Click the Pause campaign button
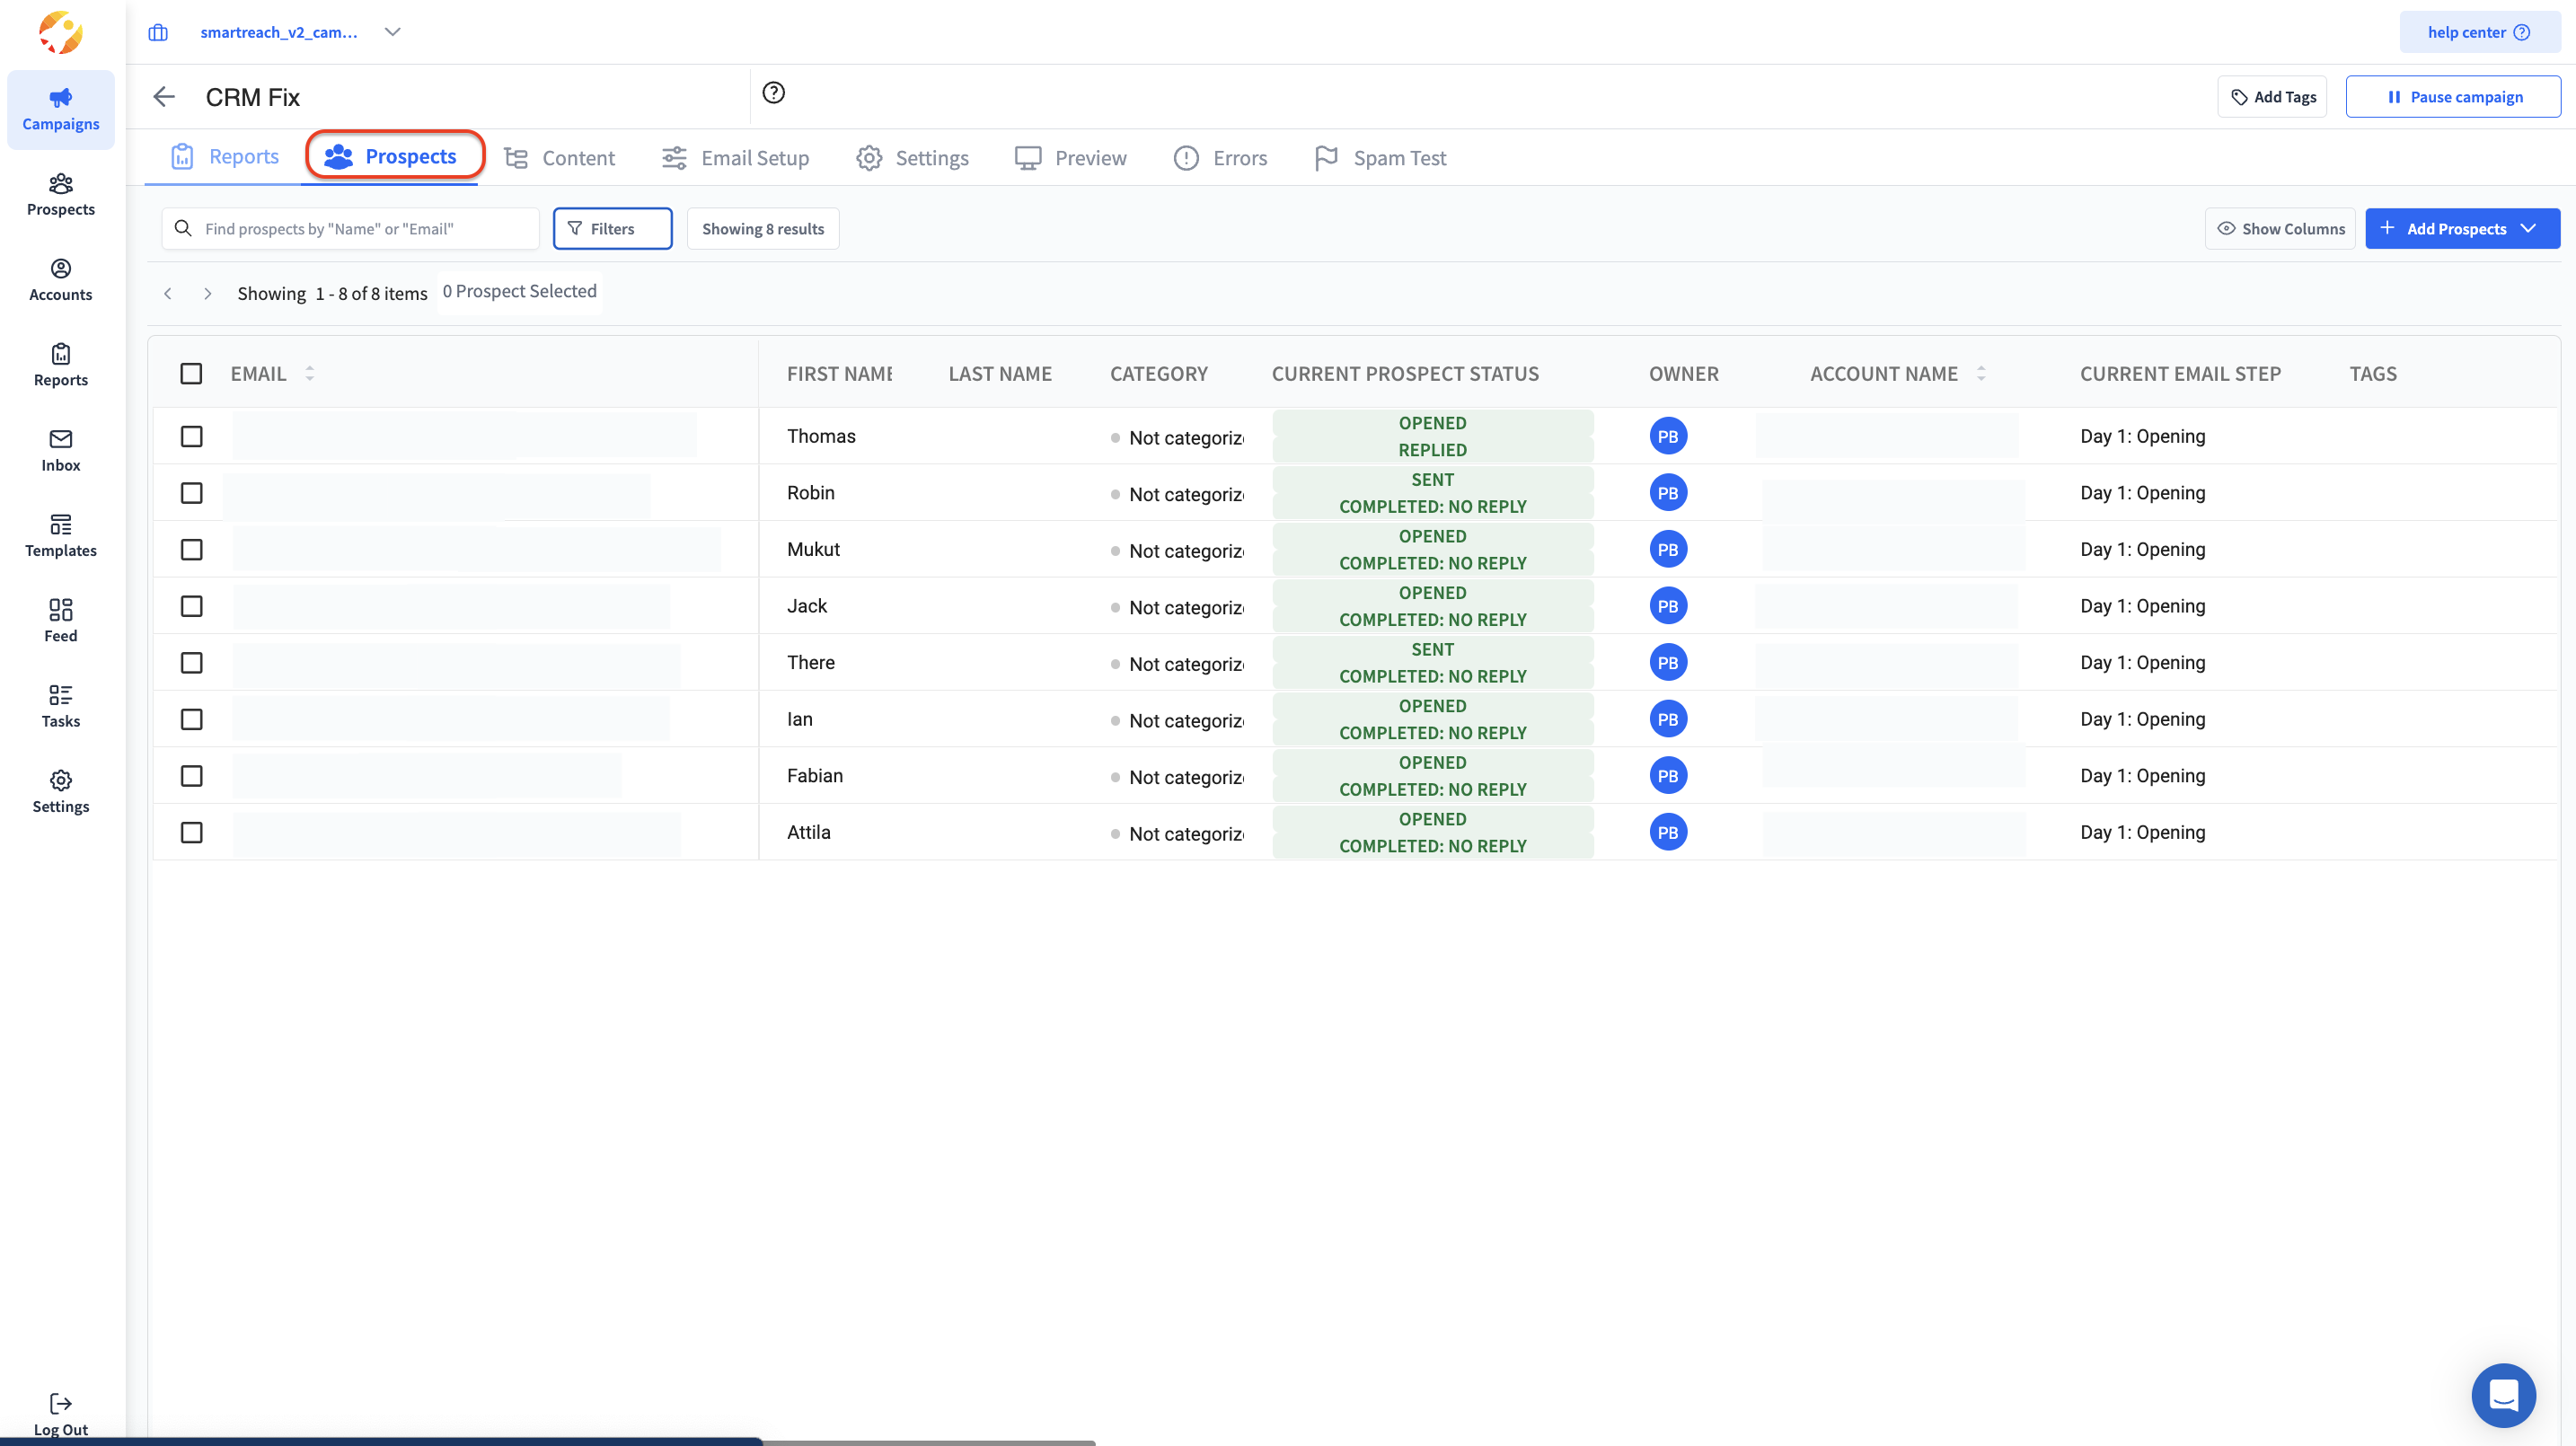 pos(2452,97)
